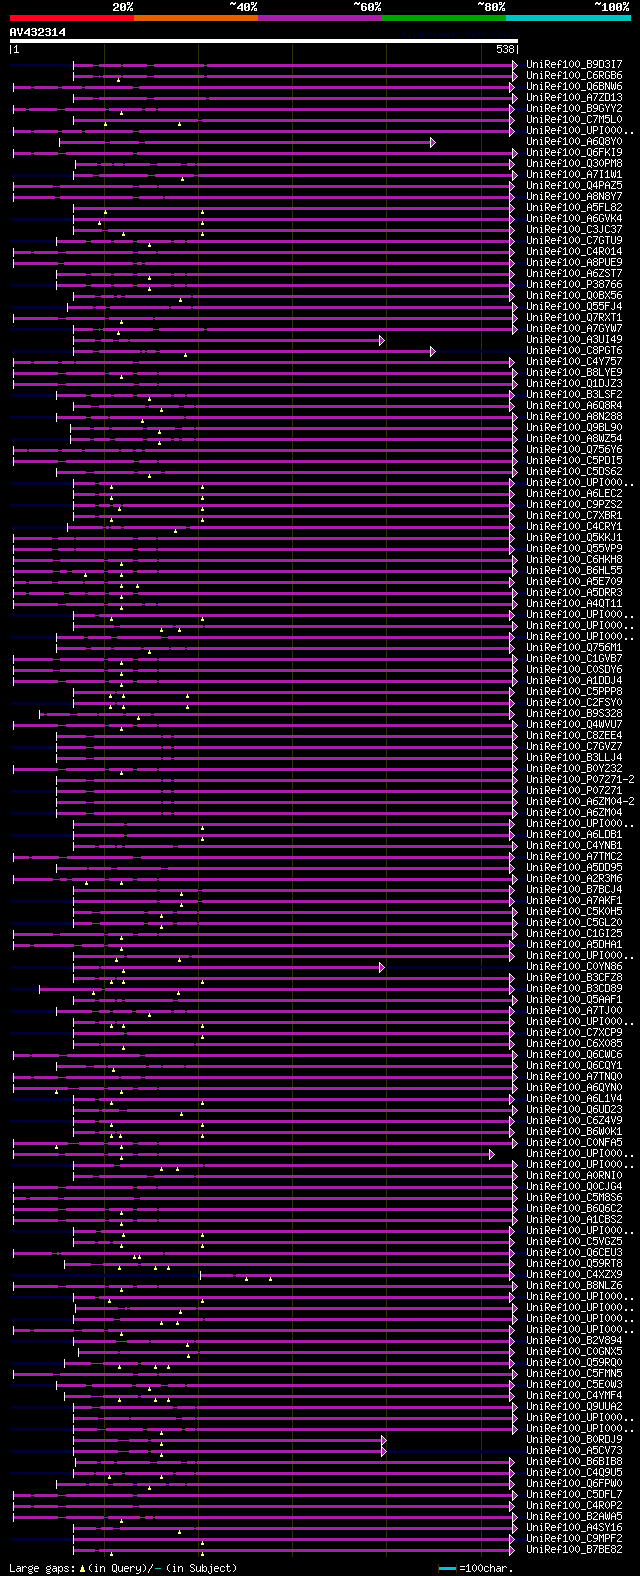The height and width of the screenshot is (1576, 640).
Task: Click the white query length bar
Action: tap(264, 41)
